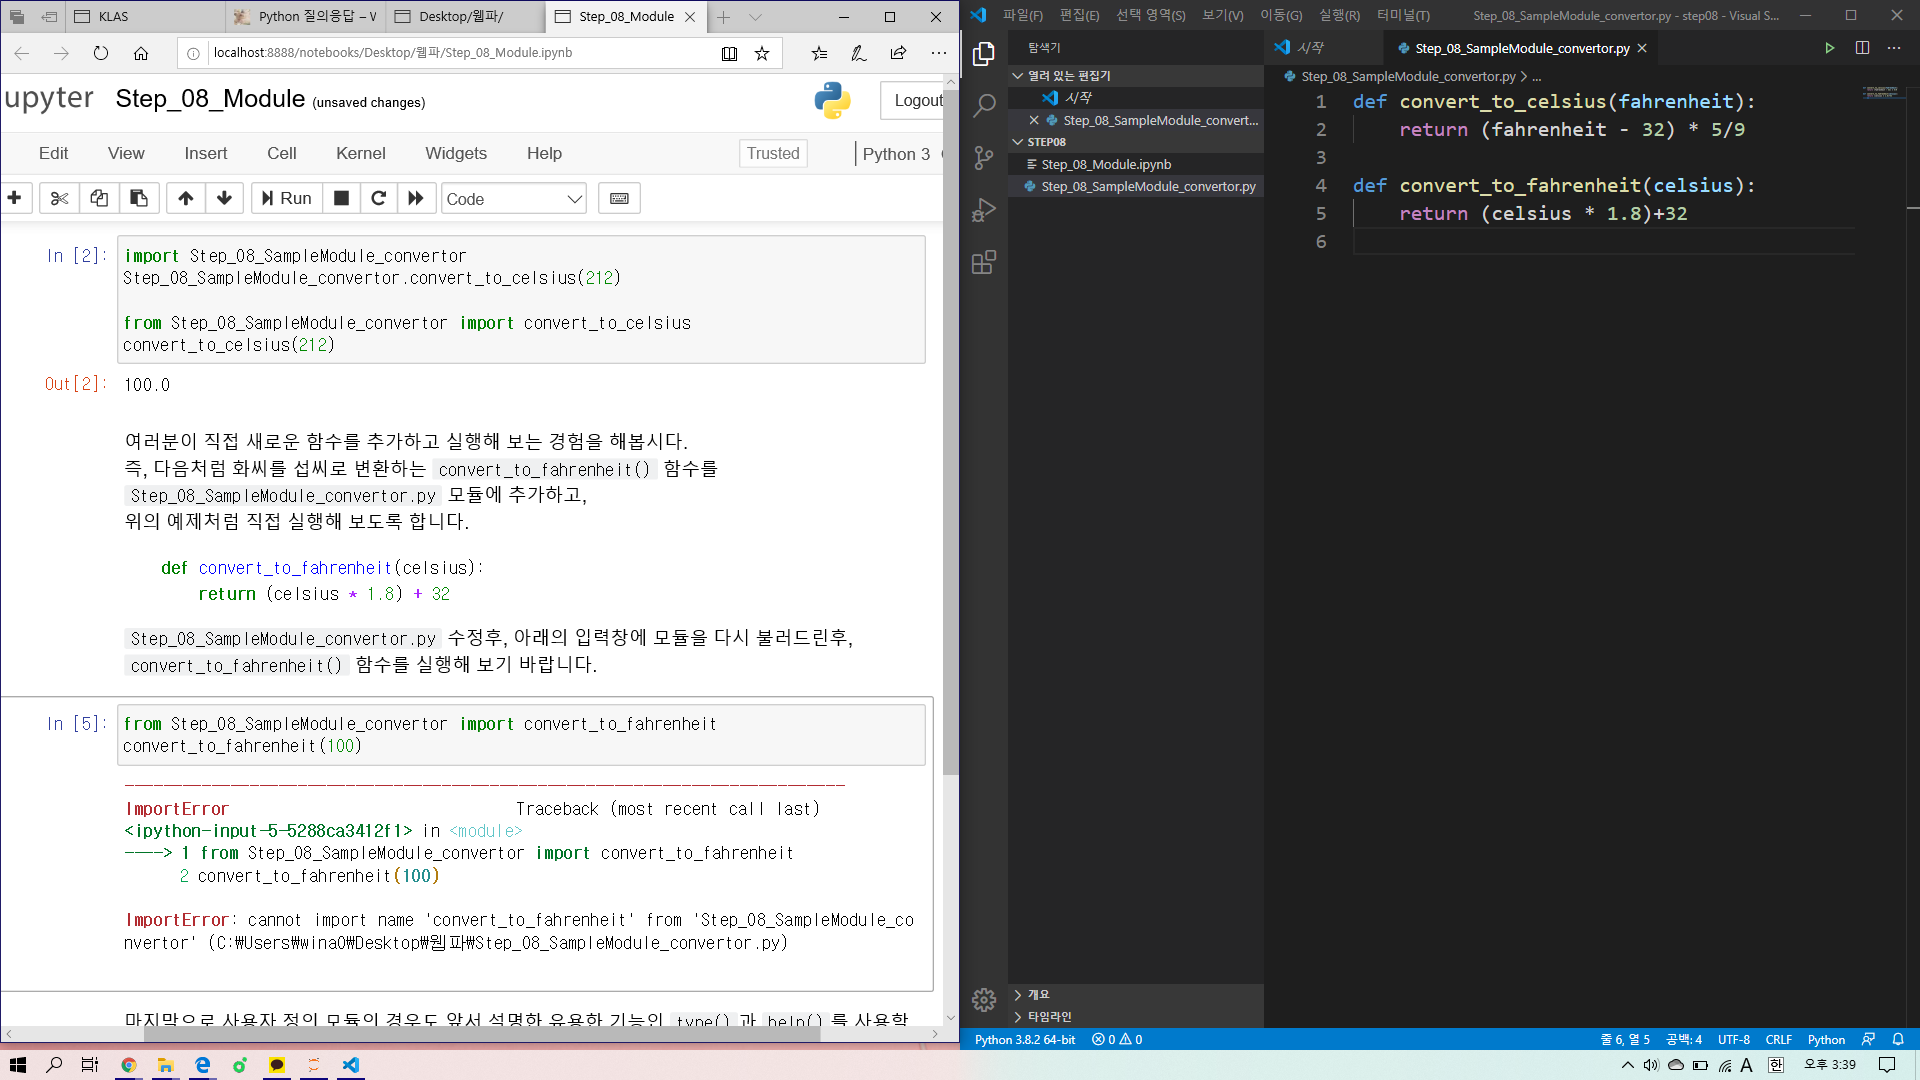Open cell type Code dropdown
Screen dimensions: 1920x1080
coord(514,198)
